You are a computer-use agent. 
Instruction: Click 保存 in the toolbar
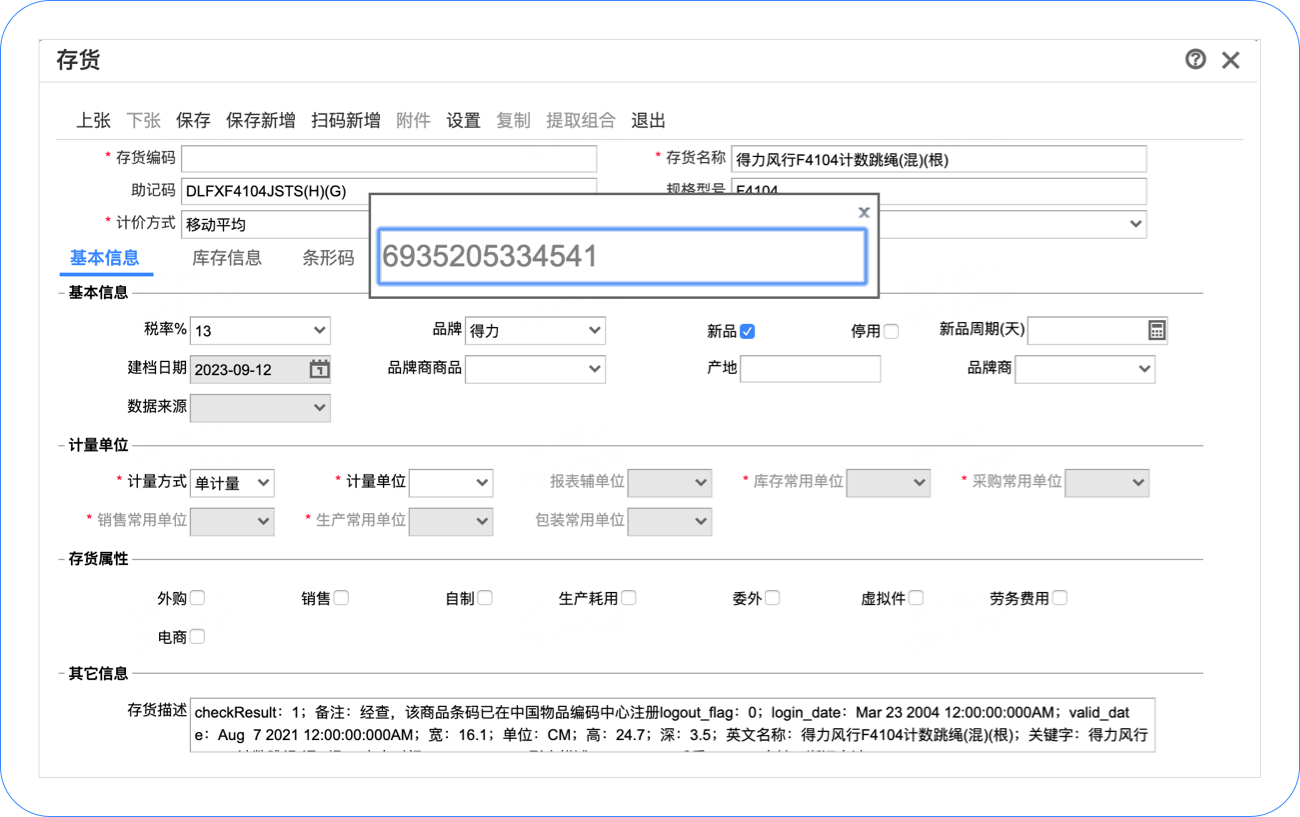click(193, 121)
